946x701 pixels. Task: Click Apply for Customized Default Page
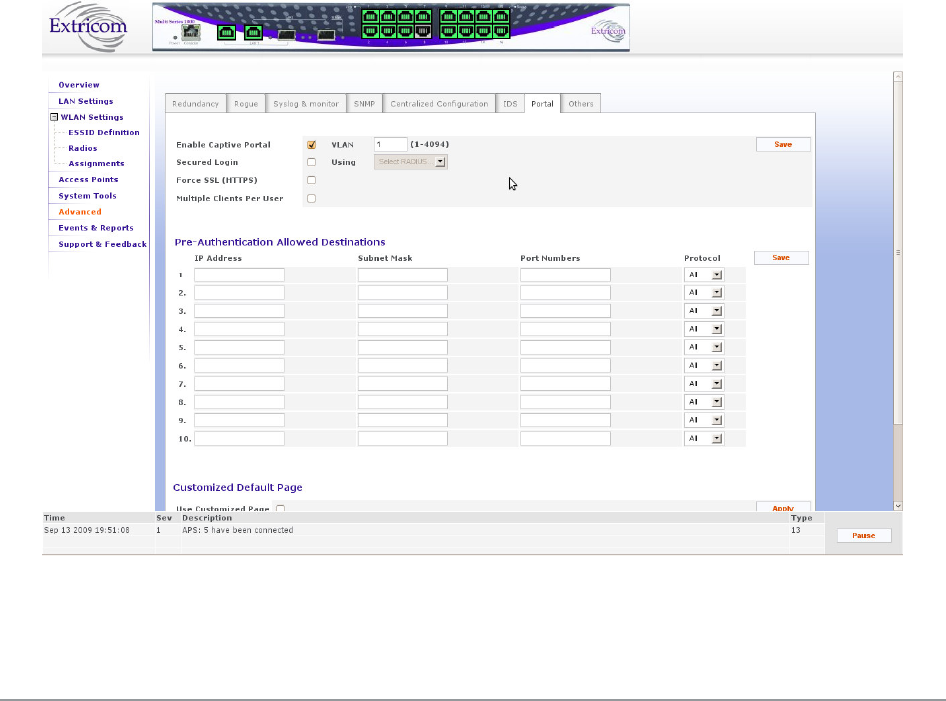click(783, 507)
